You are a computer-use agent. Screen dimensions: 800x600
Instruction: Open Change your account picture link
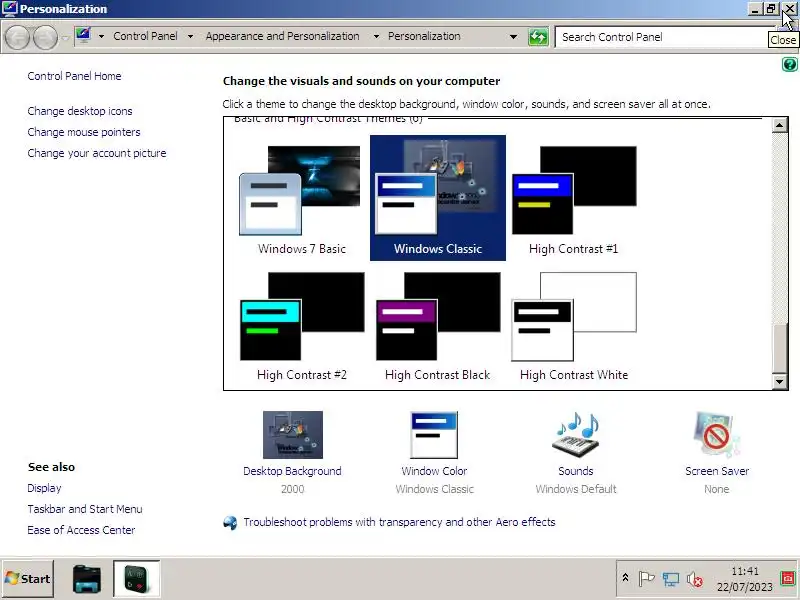click(x=97, y=153)
